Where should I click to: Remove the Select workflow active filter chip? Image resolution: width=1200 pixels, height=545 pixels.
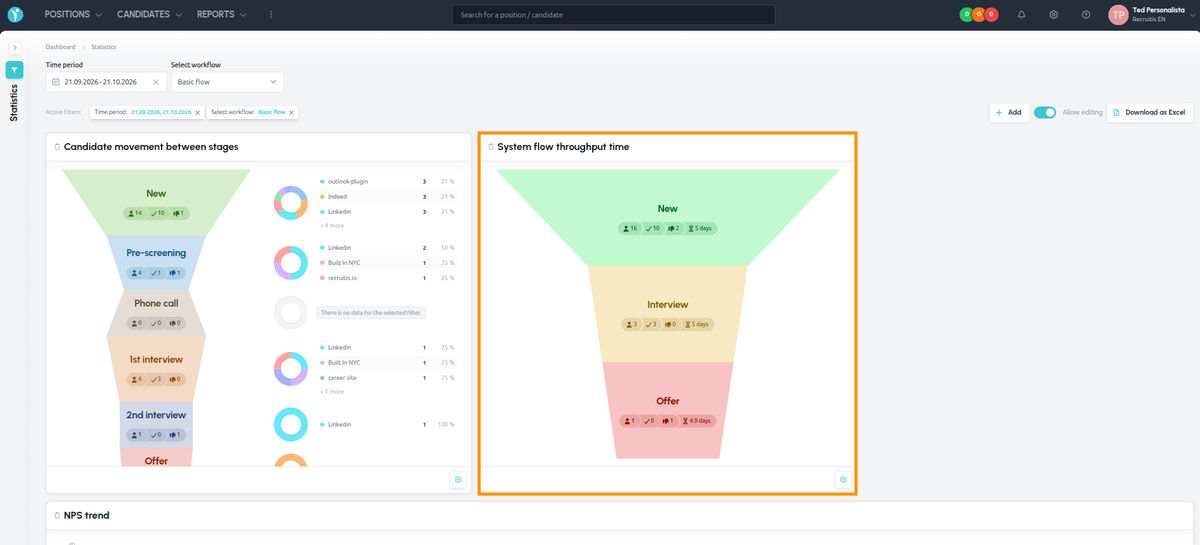coord(291,113)
